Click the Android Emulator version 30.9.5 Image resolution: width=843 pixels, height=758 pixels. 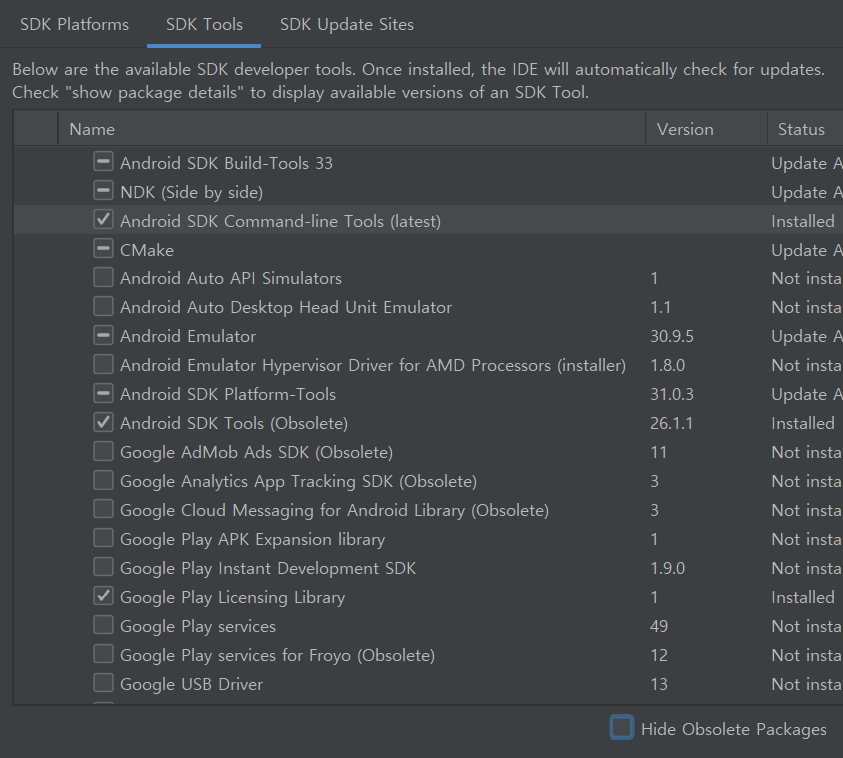click(x=672, y=337)
